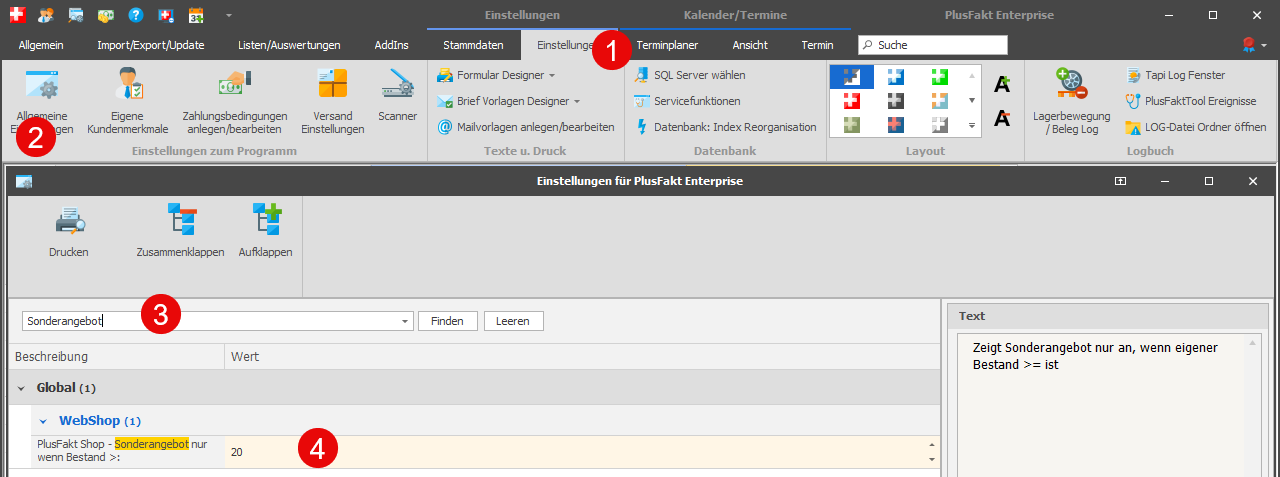Click the Wert column header
The width and height of the screenshot is (1280, 477).
click(x=582, y=356)
